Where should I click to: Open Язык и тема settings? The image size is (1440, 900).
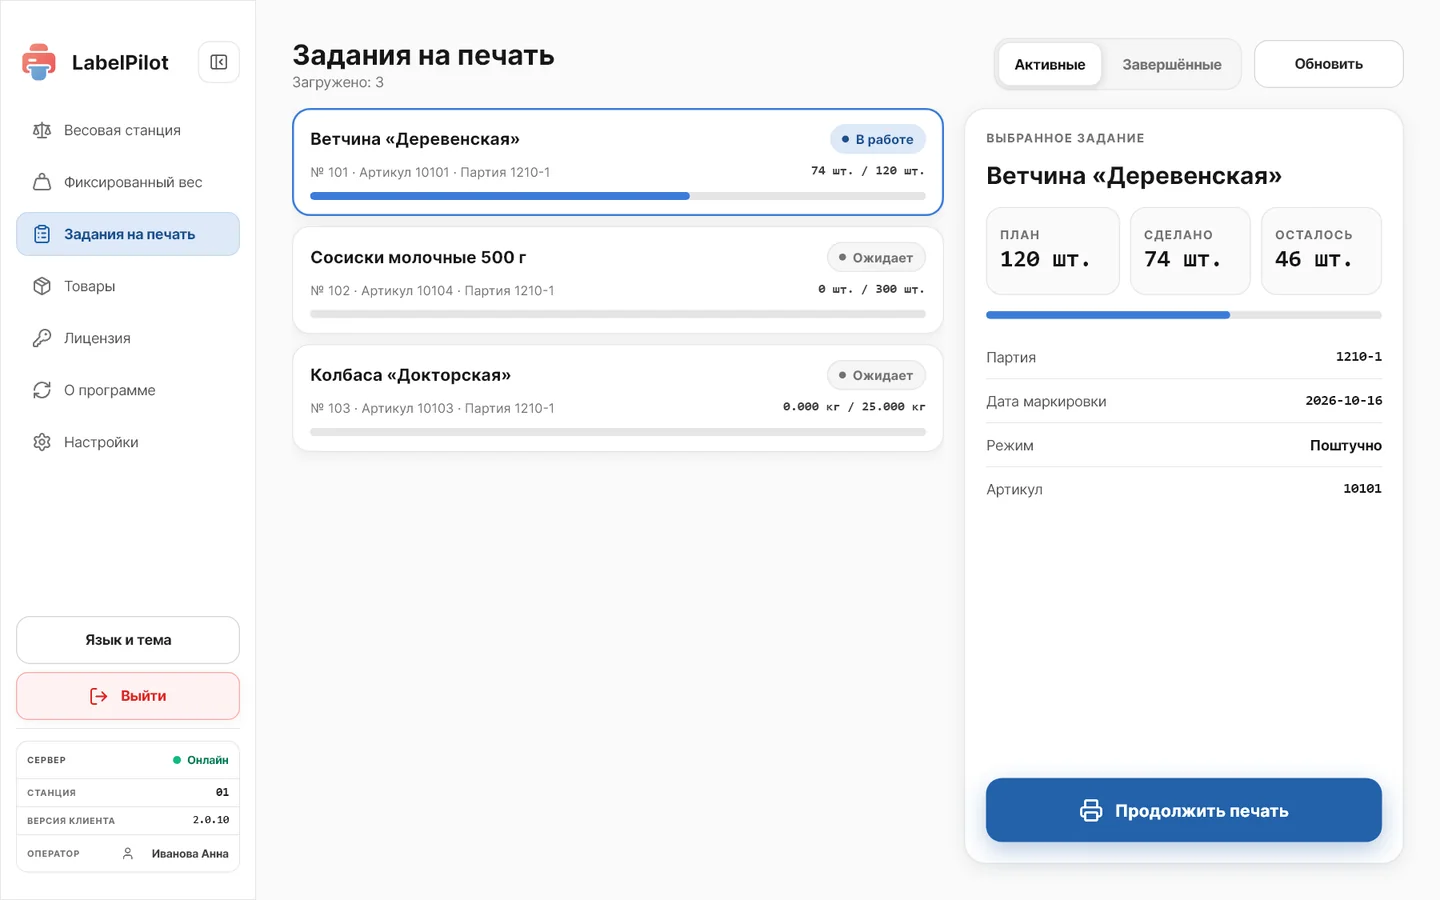point(128,640)
